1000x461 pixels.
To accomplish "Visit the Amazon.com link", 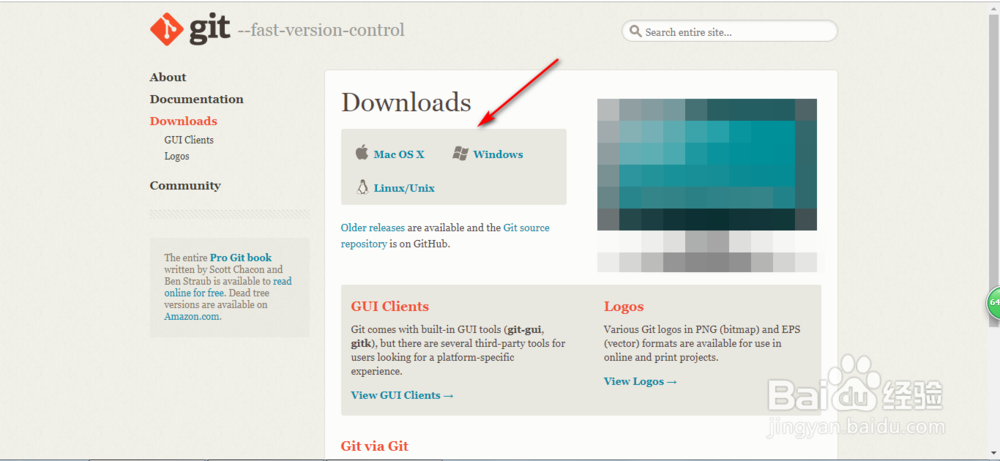I will tap(193, 316).
